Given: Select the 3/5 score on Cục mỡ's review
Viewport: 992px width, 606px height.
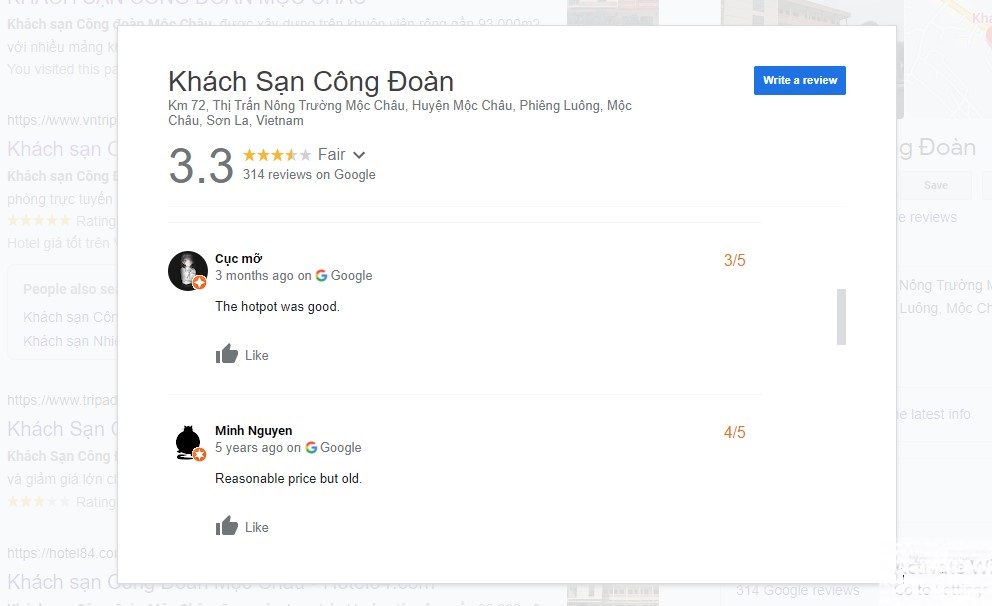Looking at the screenshot, I should 734,261.
